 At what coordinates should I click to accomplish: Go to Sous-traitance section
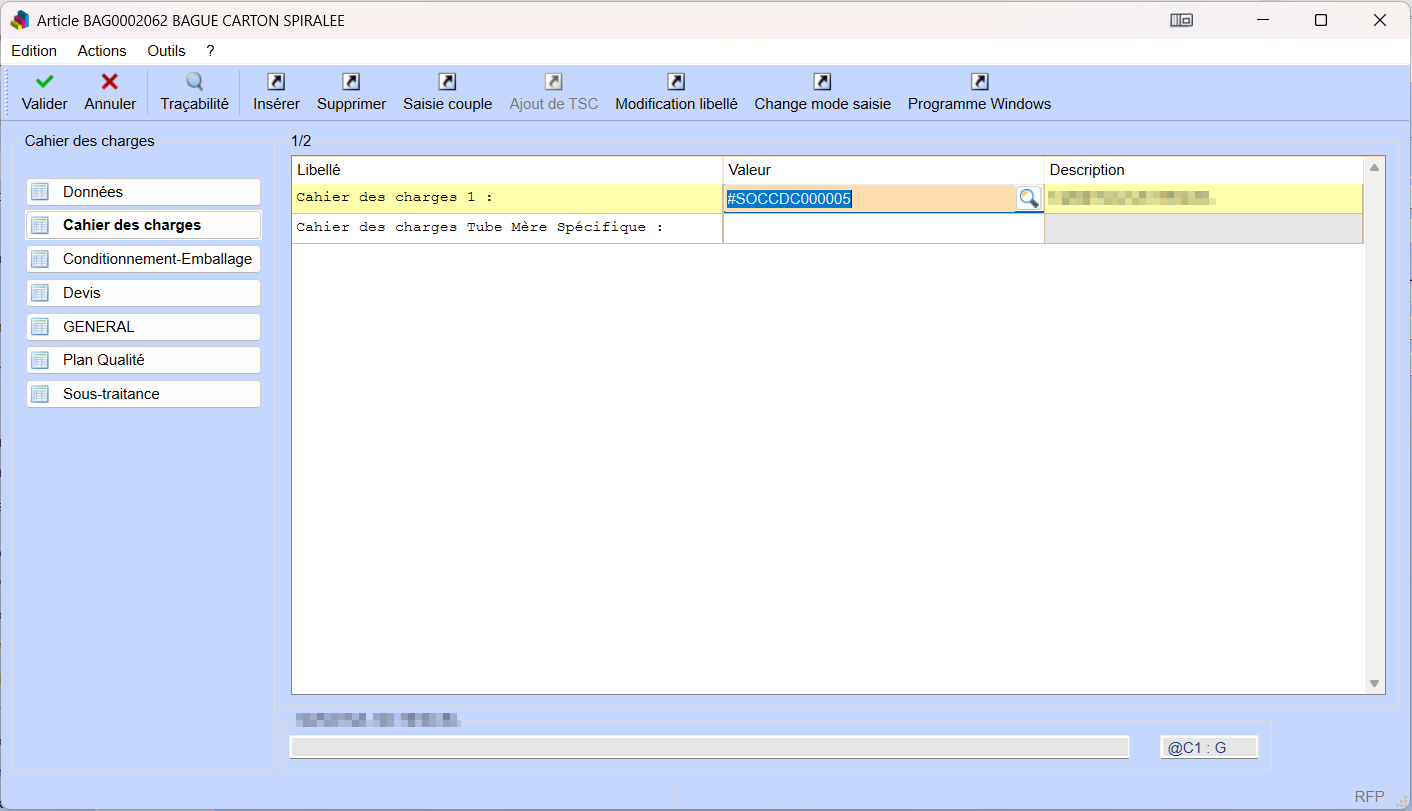point(143,394)
